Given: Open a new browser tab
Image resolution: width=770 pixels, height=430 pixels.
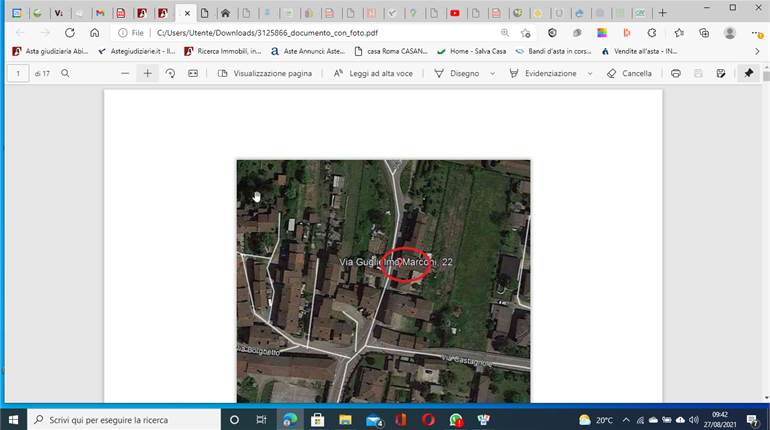Looking at the screenshot, I should [x=662, y=13].
